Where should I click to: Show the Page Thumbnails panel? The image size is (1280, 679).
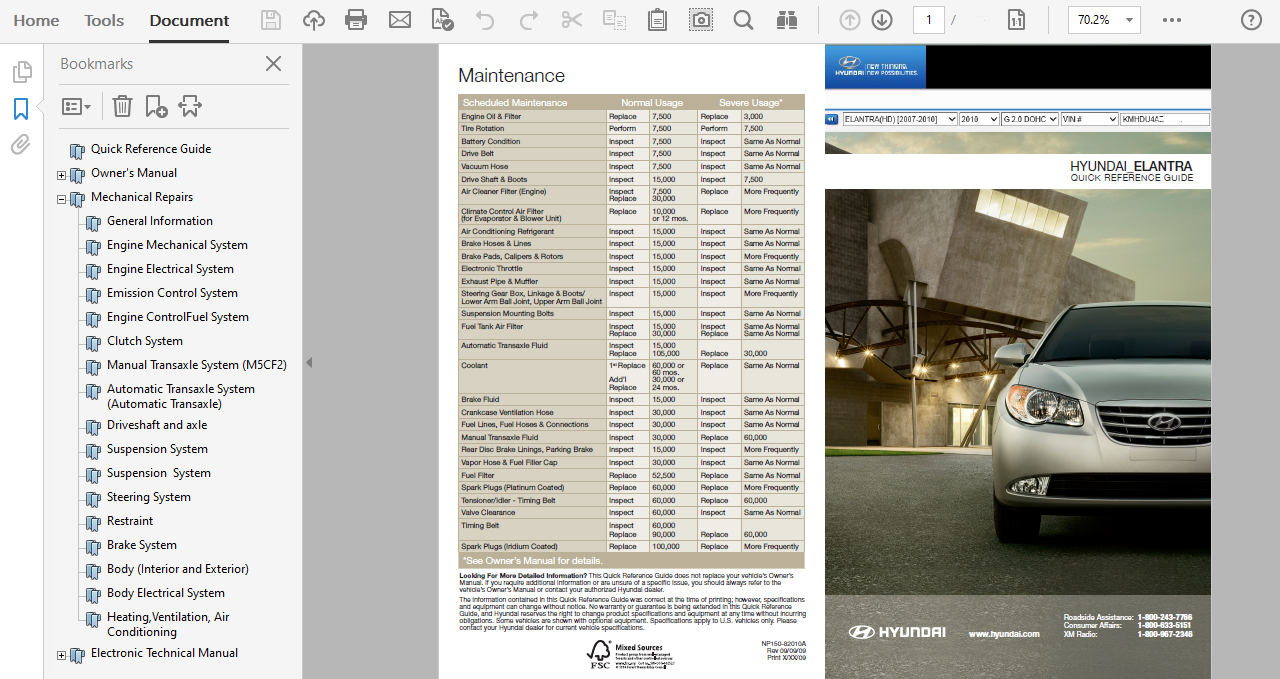tap(20, 72)
